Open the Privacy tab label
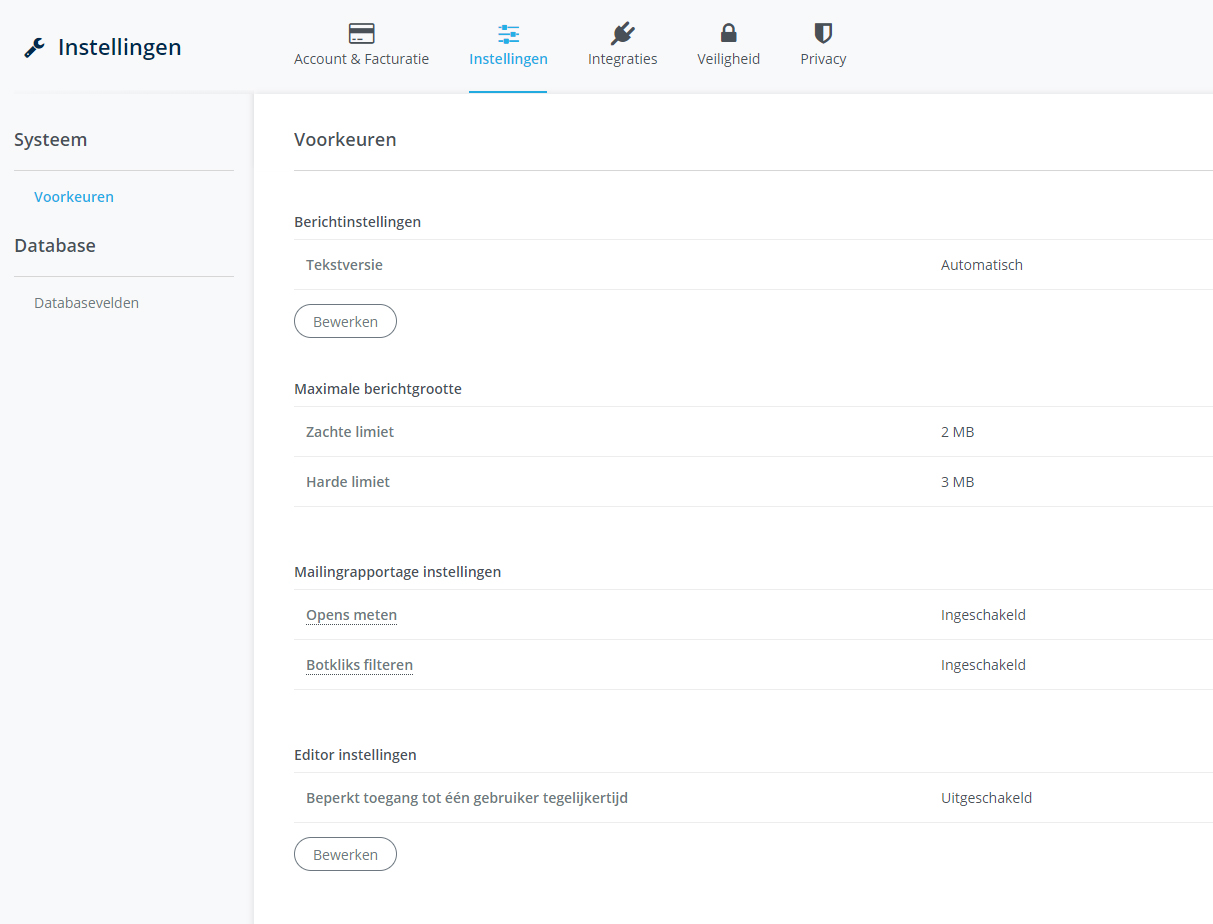 823,59
